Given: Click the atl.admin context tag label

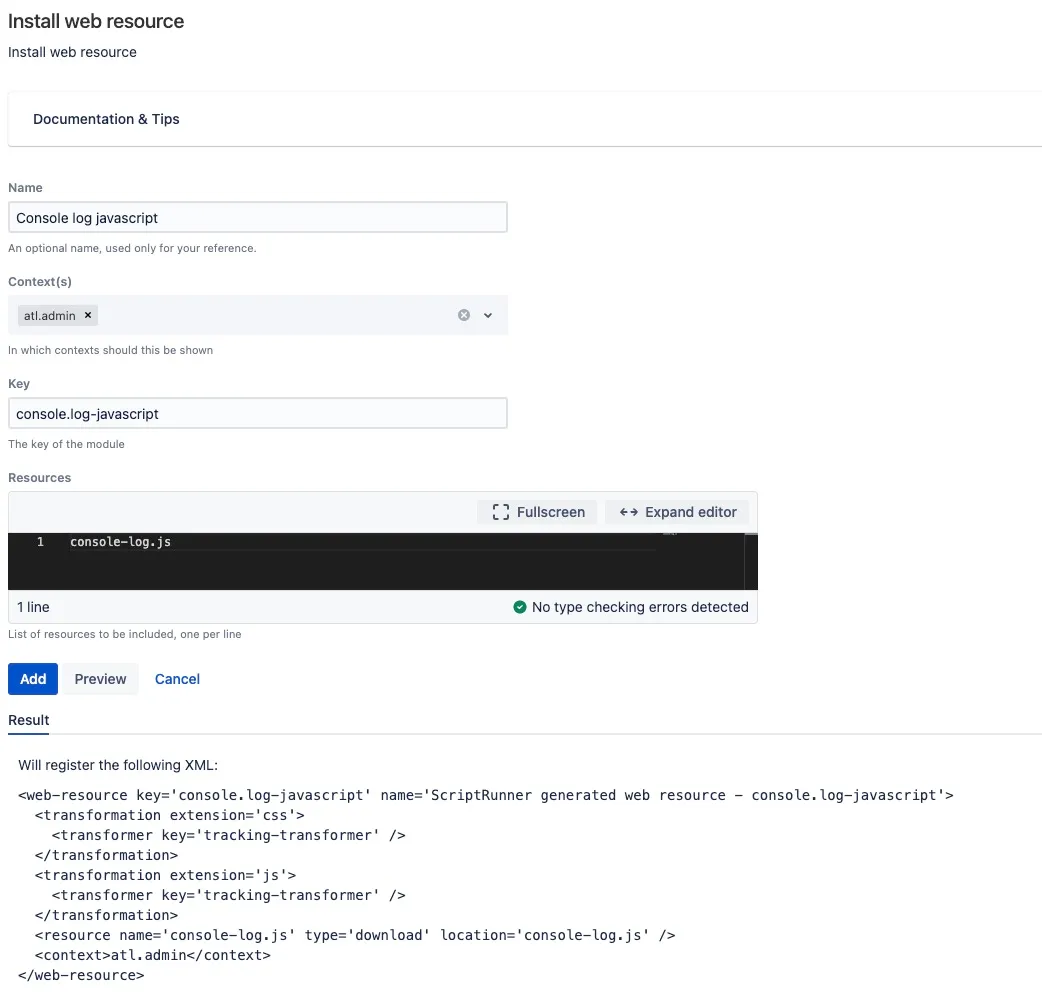Looking at the screenshot, I should point(50,316).
